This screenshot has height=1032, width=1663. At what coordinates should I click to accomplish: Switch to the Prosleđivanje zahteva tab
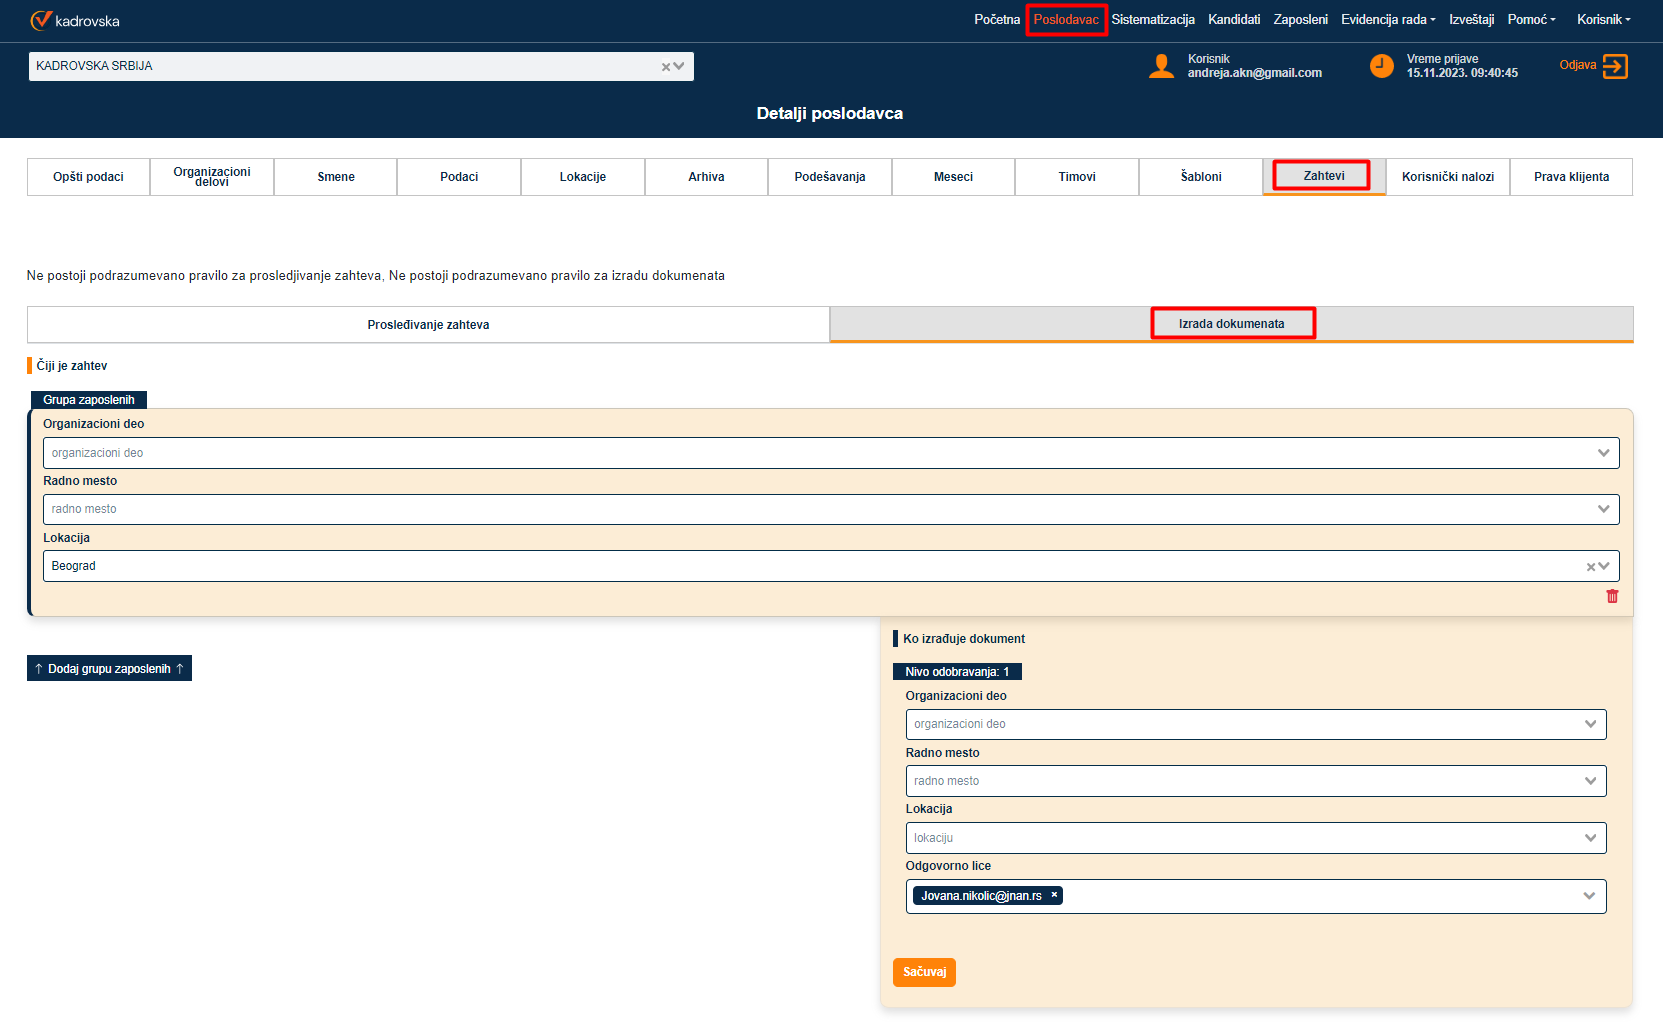428,325
